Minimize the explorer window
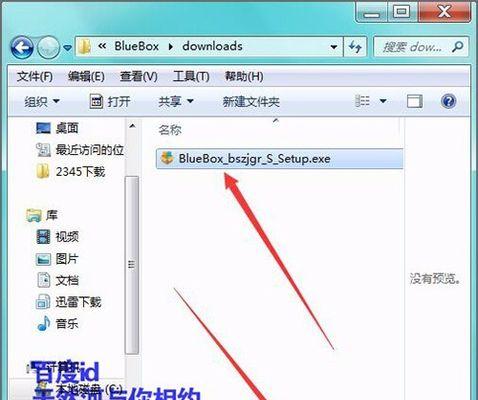The image size is (478, 400). (x=371, y=13)
